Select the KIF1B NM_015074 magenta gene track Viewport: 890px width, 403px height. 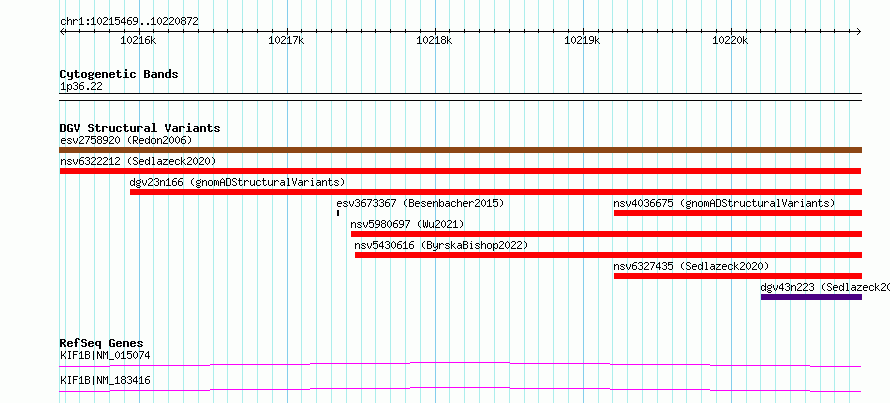click(x=460, y=364)
